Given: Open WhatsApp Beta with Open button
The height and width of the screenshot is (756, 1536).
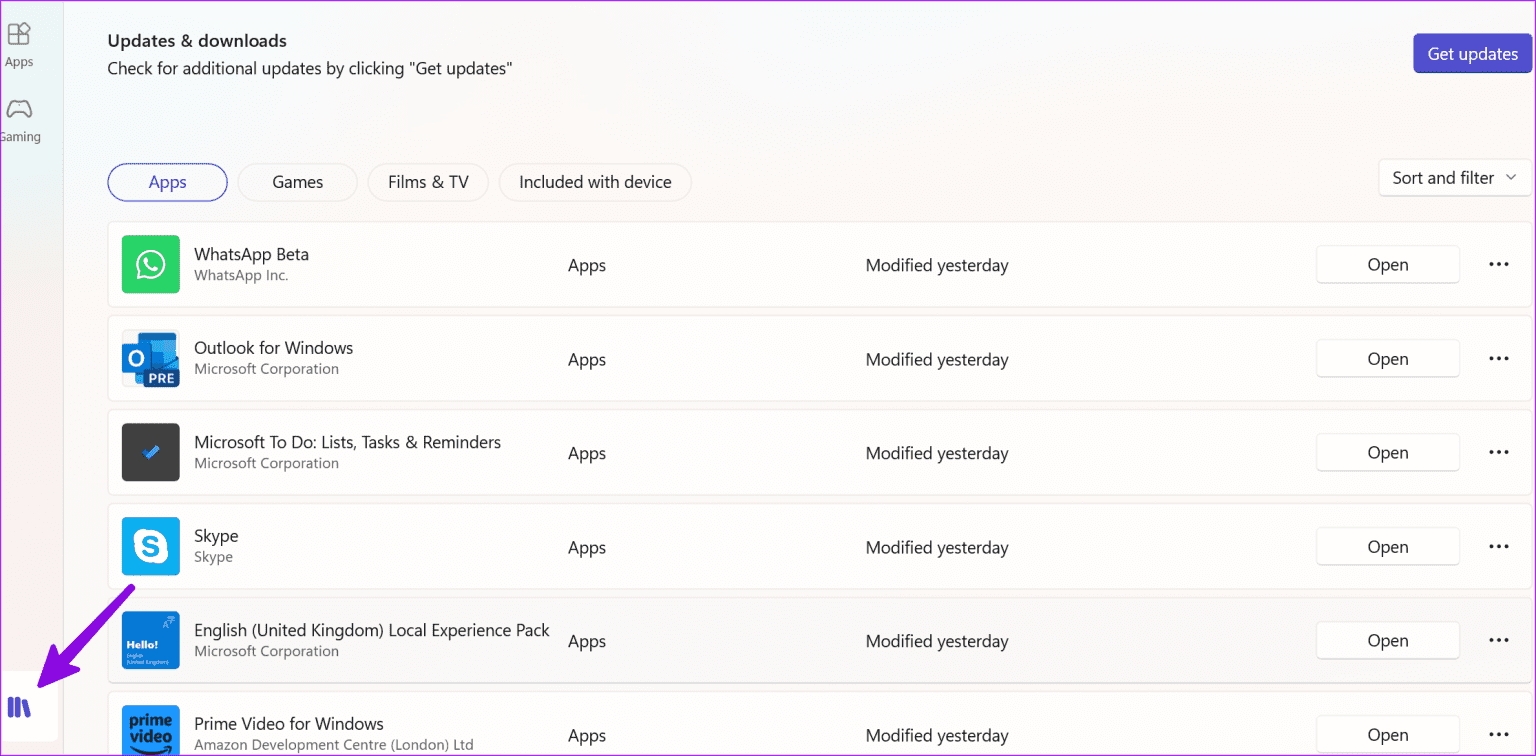Looking at the screenshot, I should (1388, 265).
